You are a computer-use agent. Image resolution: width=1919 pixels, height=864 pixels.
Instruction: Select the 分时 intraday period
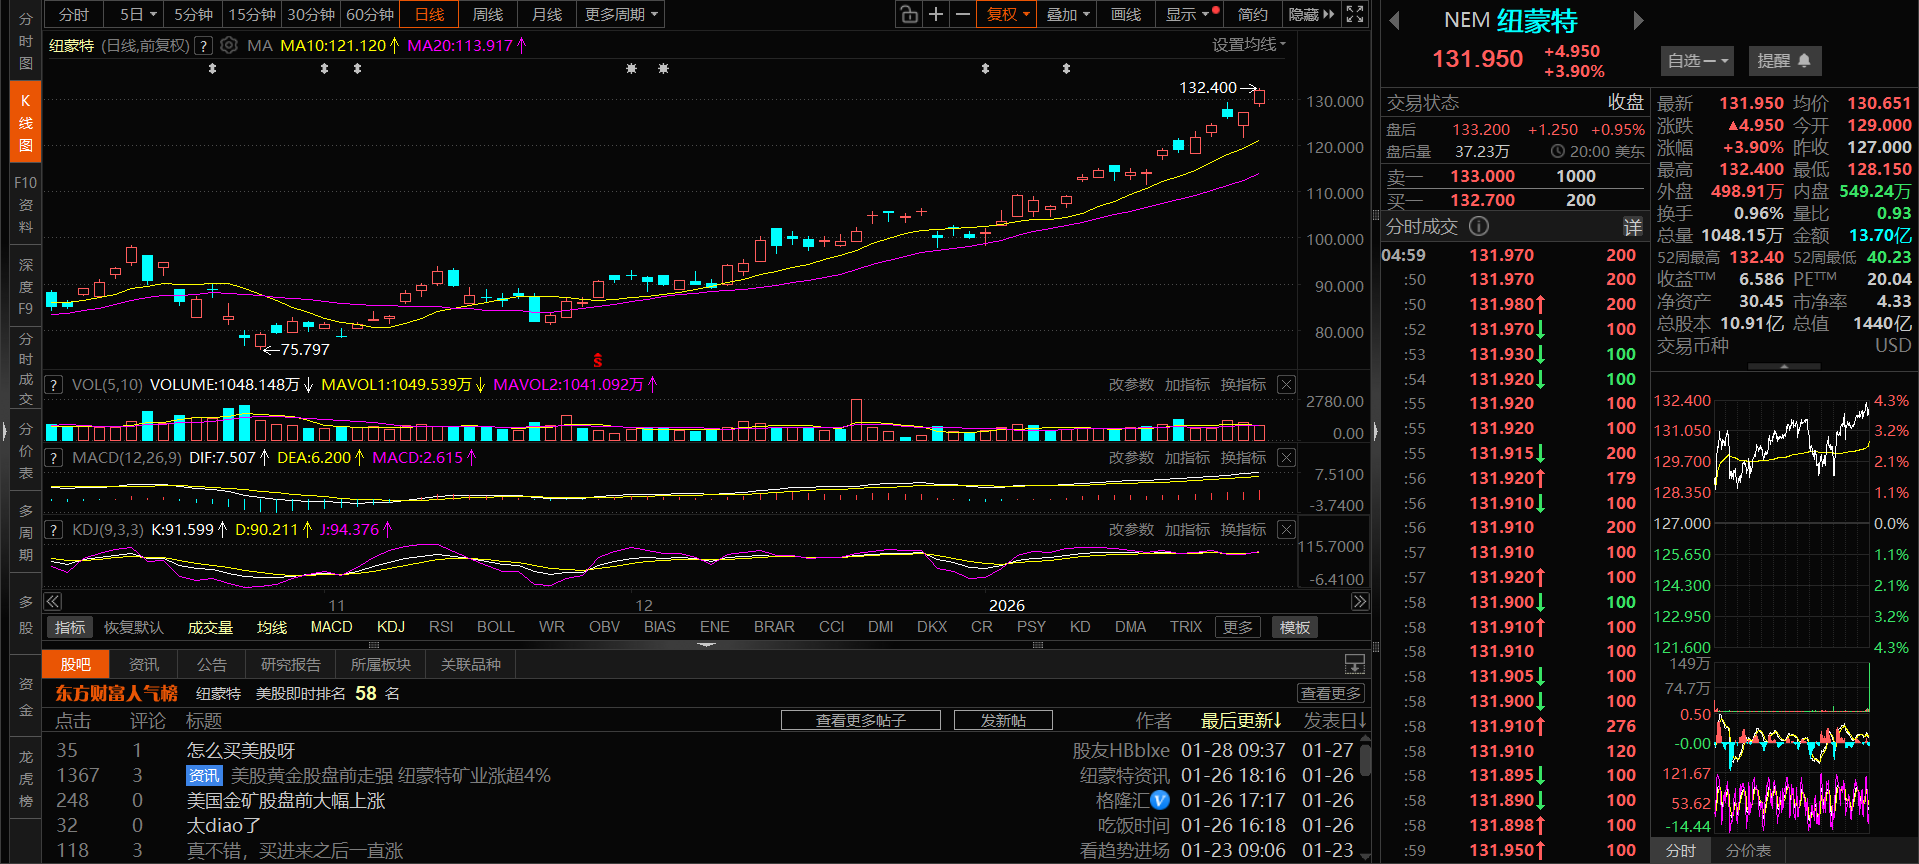click(x=74, y=14)
